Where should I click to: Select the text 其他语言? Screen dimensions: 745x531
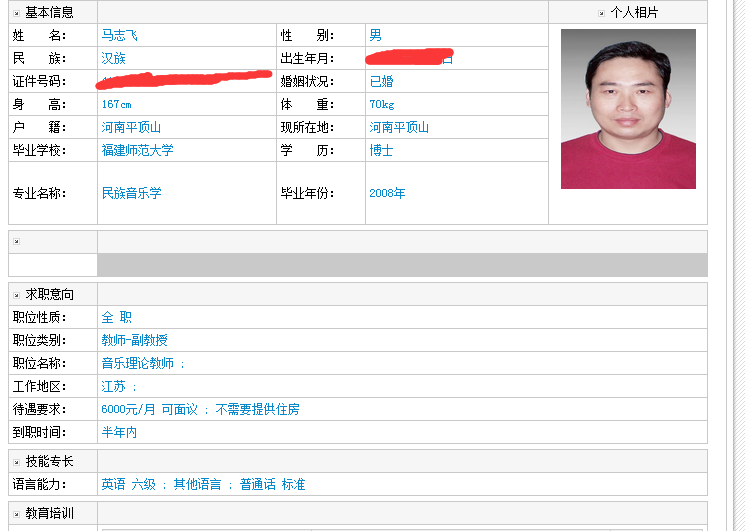(x=197, y=484)
